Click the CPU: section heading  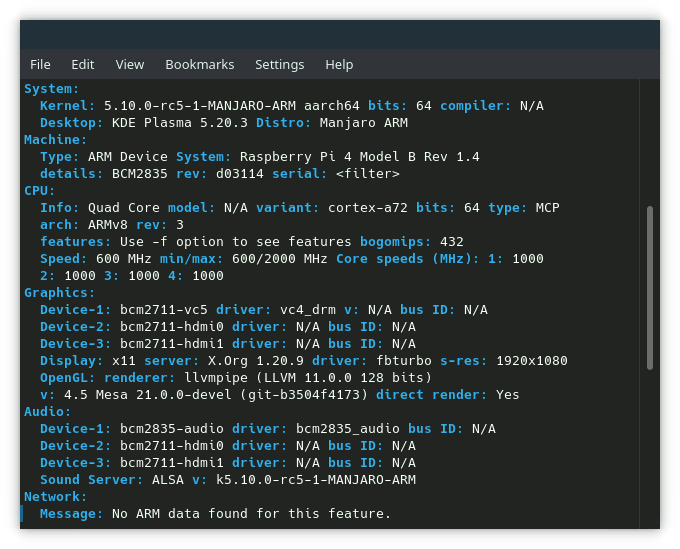coord(40,191)
